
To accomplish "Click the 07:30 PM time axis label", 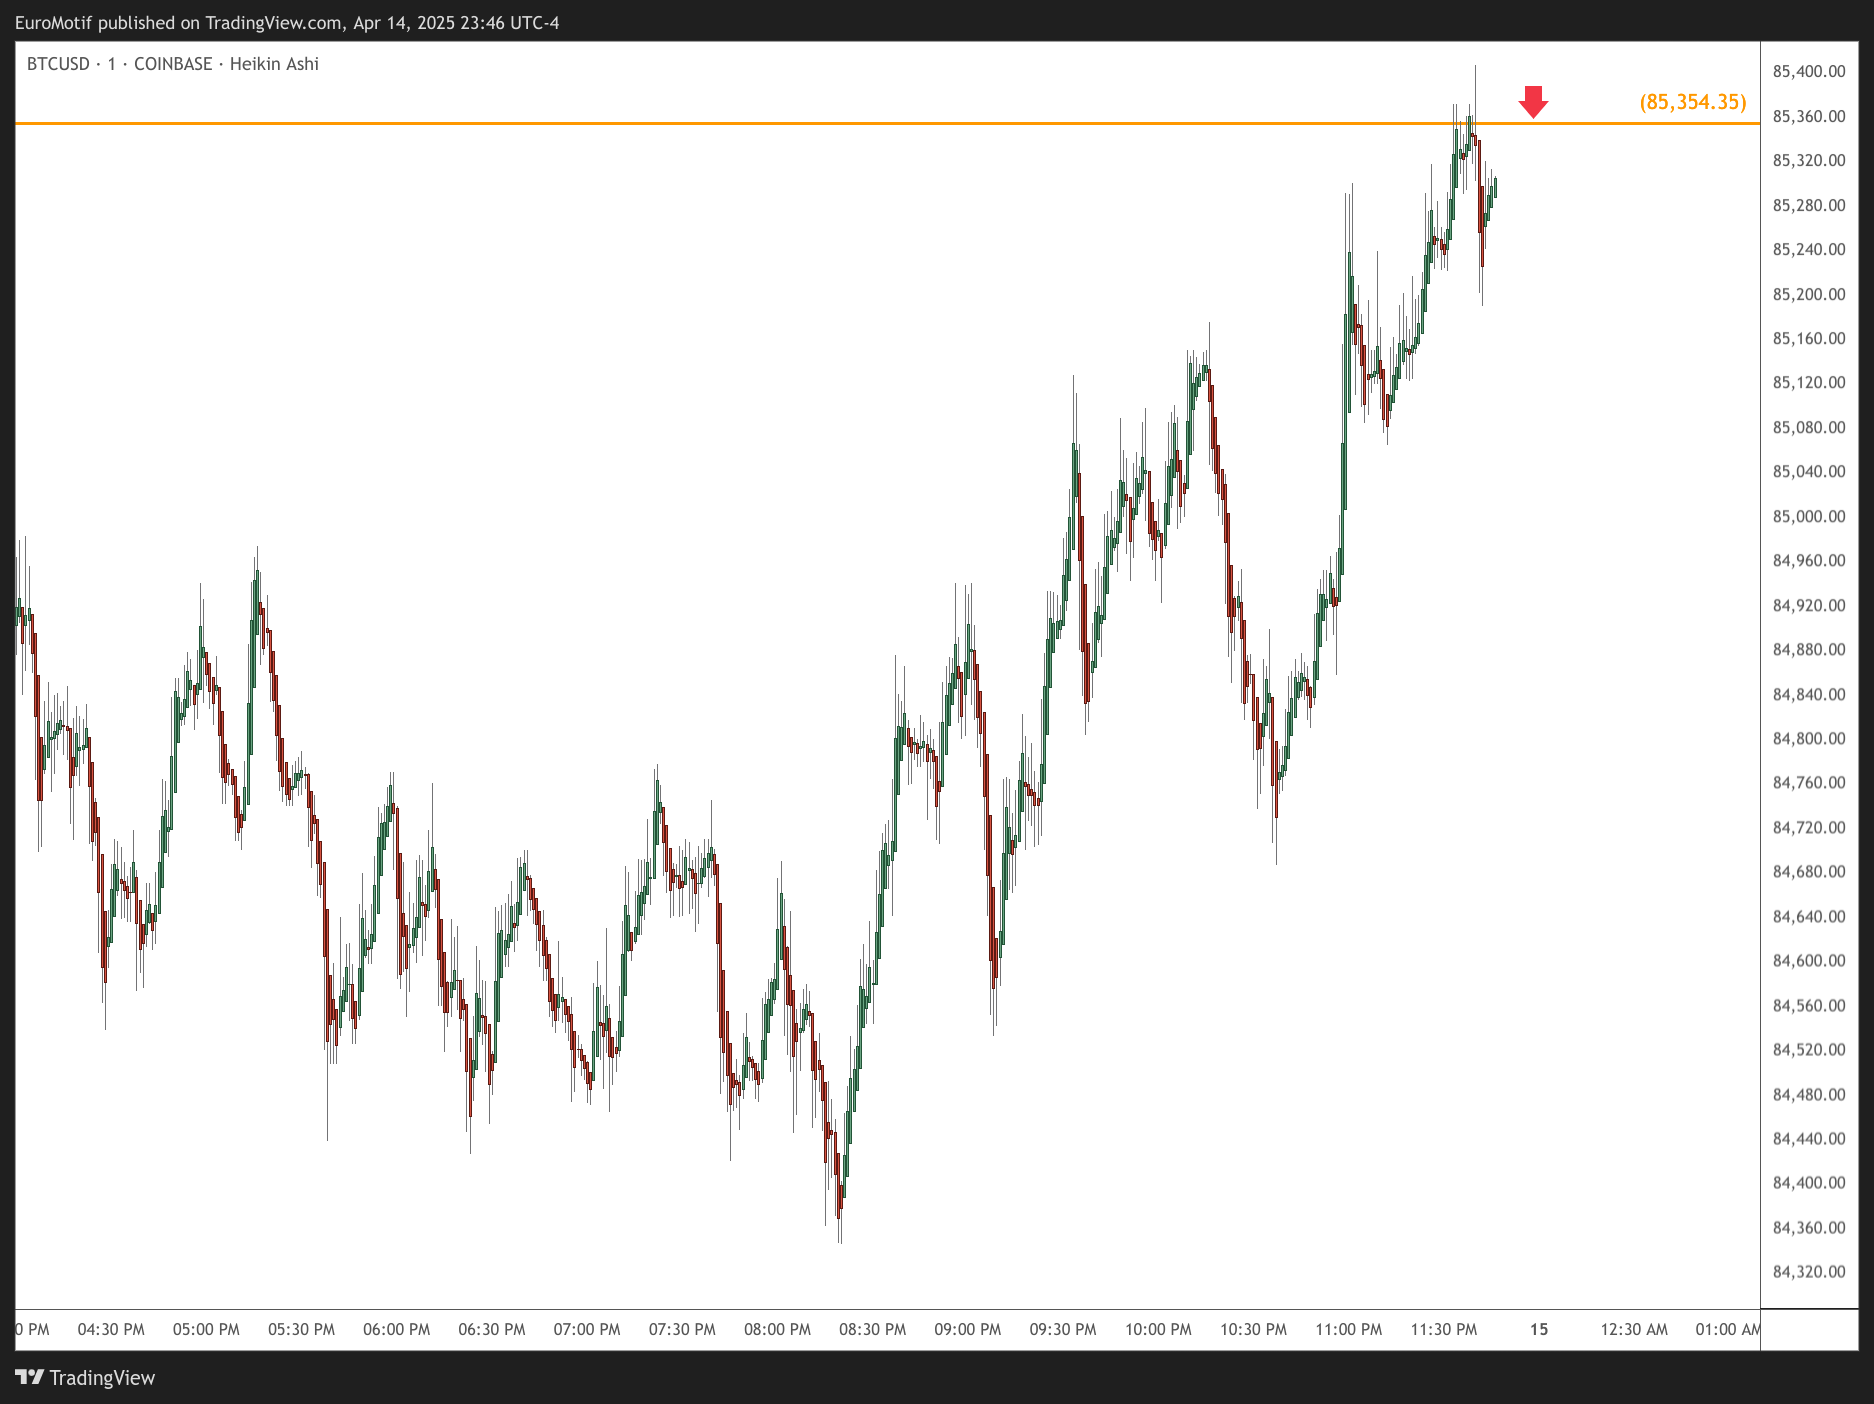I will click(682, 1329).
